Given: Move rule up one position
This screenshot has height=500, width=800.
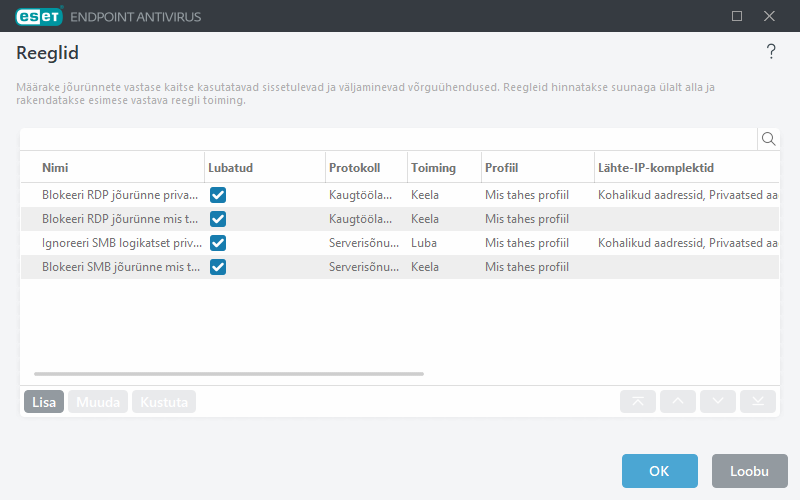Looking at the screenshot, I should [x=678, y=401].
